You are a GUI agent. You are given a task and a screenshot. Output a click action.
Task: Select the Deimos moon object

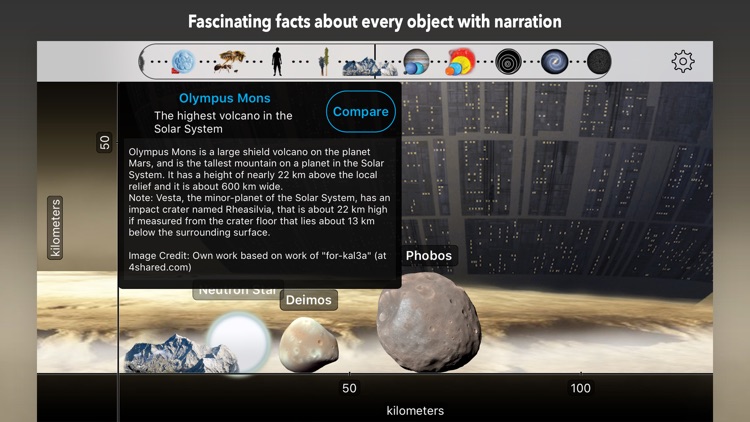(x=309, y=344)
